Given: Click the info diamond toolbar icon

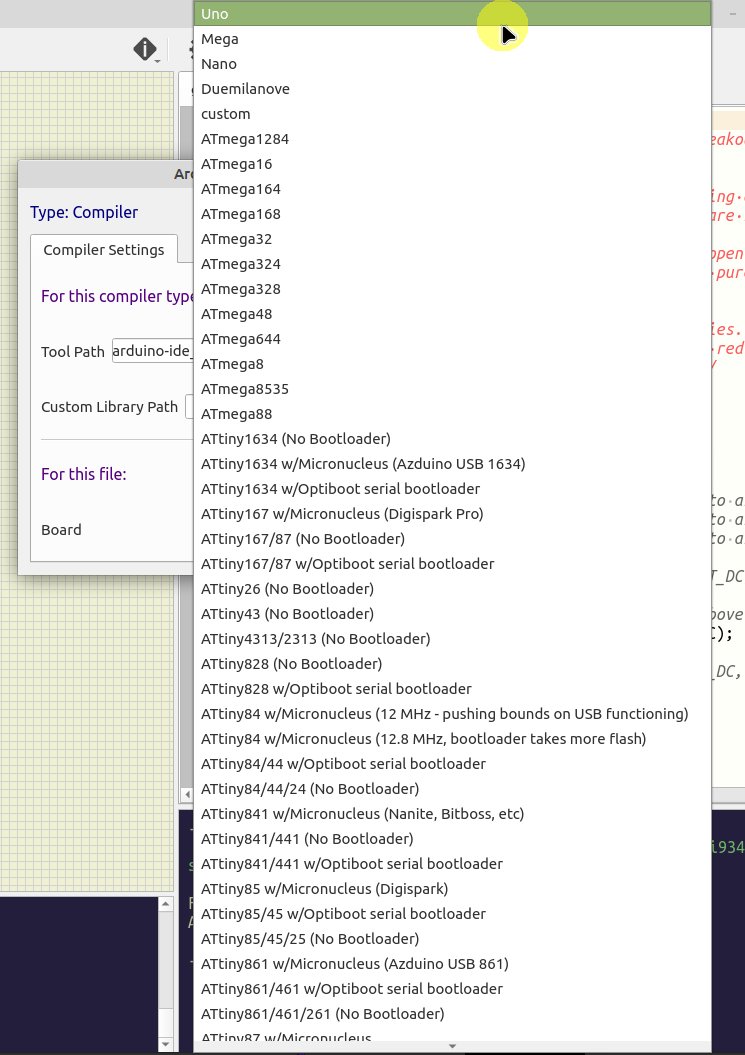Looking at the screenshot, I should coord(146,49).
